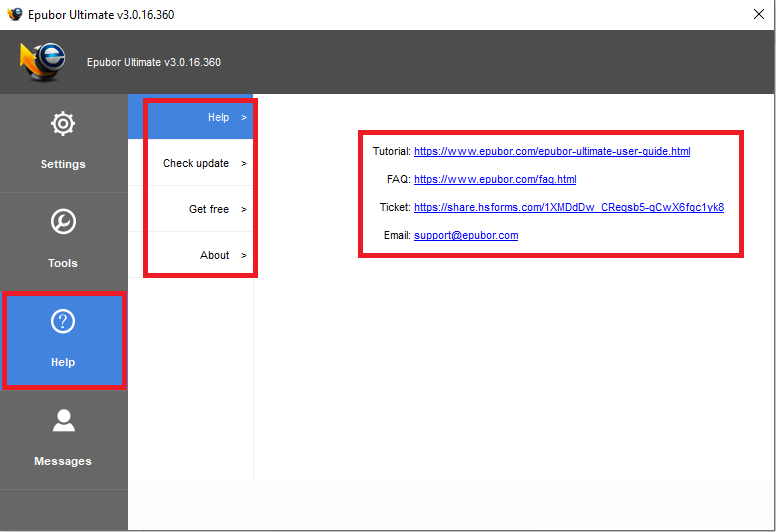Open the About submenu item
This screenshot has height=532, width=776.
point(191,255)
